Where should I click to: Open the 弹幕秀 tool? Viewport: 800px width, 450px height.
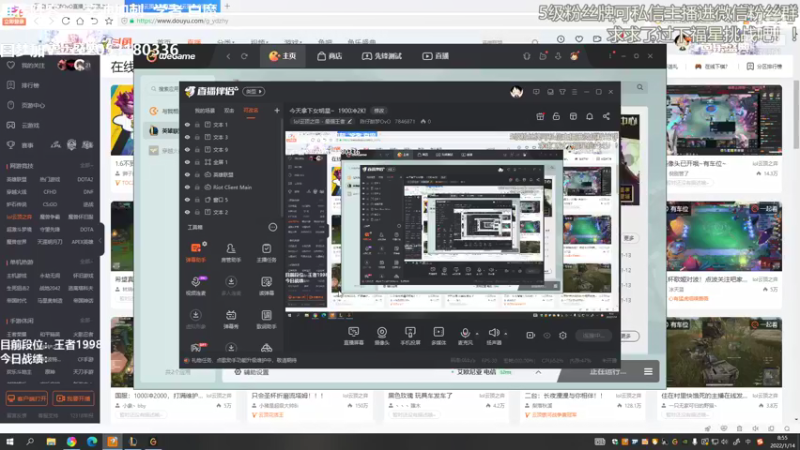pos(231,319)
